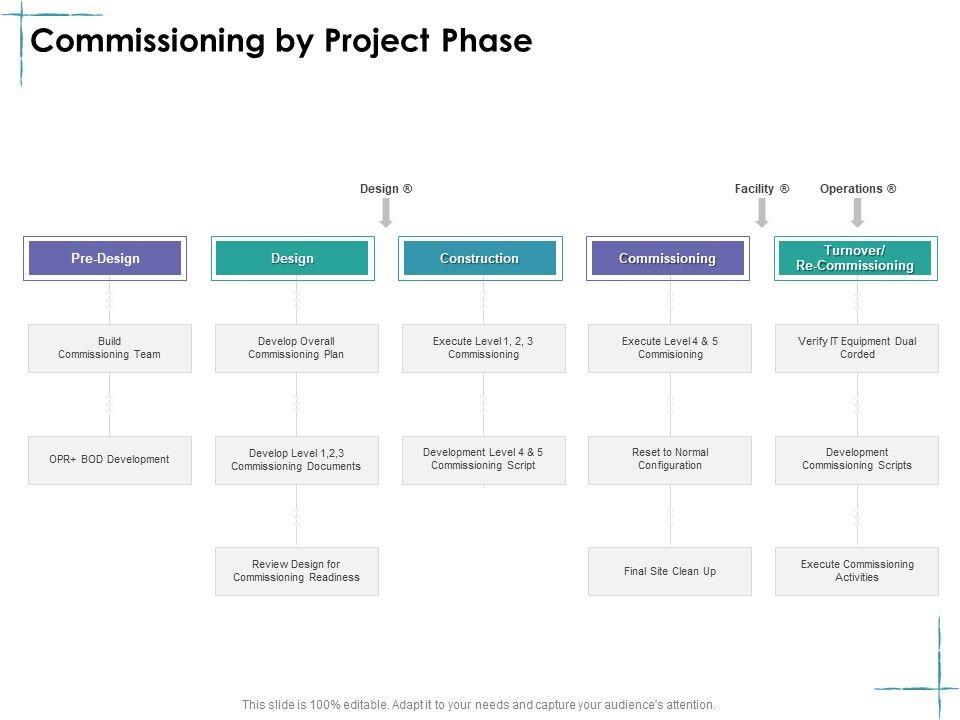The image size is (960, 720).
Task: Click the Review Design for Commissioning Readiness box
Action: (x=297, y=571)
